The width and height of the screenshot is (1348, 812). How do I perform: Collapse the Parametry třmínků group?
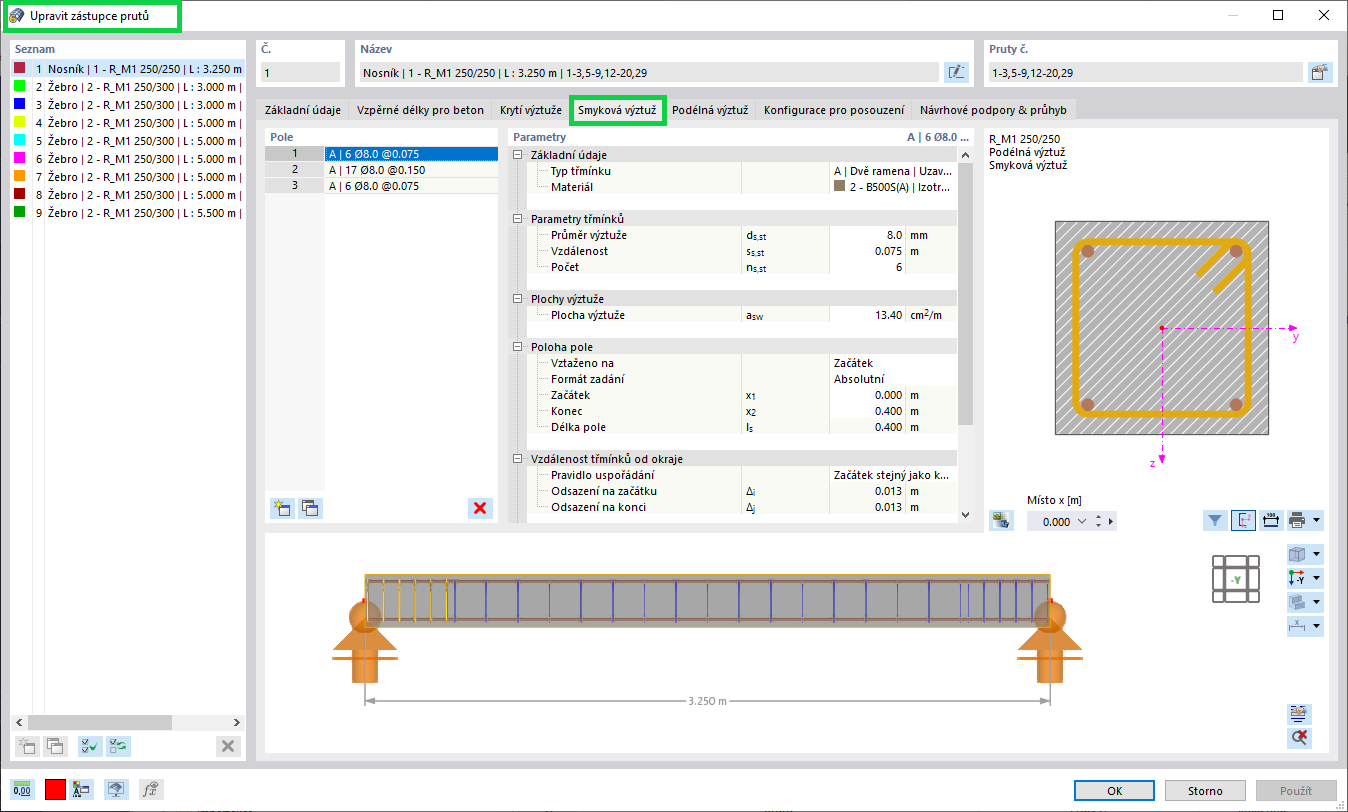(x=518, y=219)
